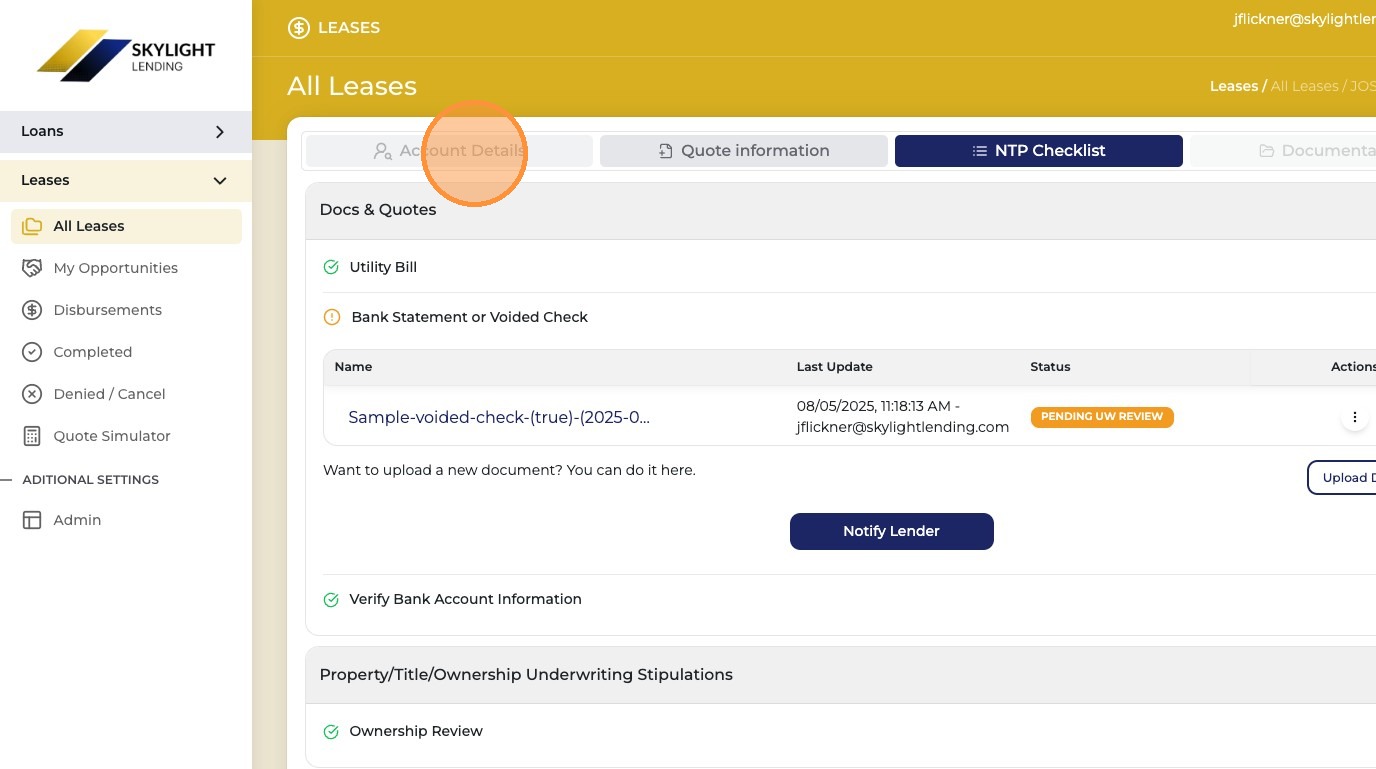
Task: Click Quote information document icon
Action: tap(665, 151)
